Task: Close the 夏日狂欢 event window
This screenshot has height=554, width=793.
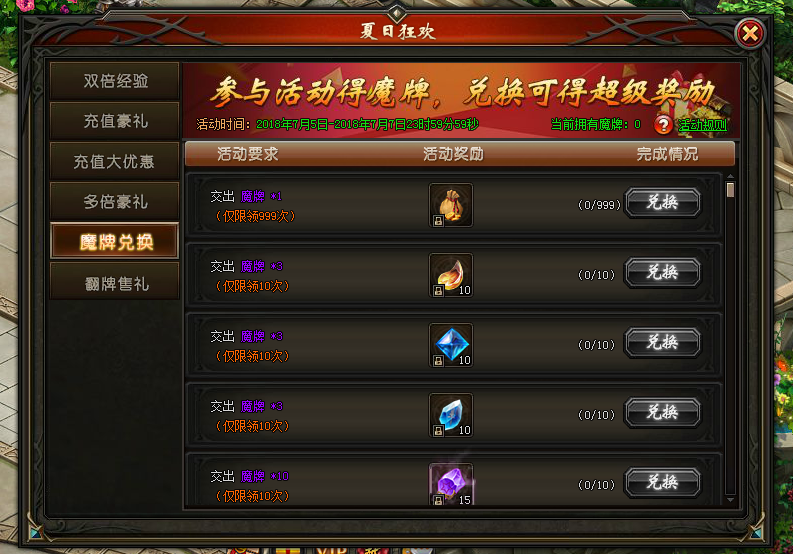Action: (750, 34)
